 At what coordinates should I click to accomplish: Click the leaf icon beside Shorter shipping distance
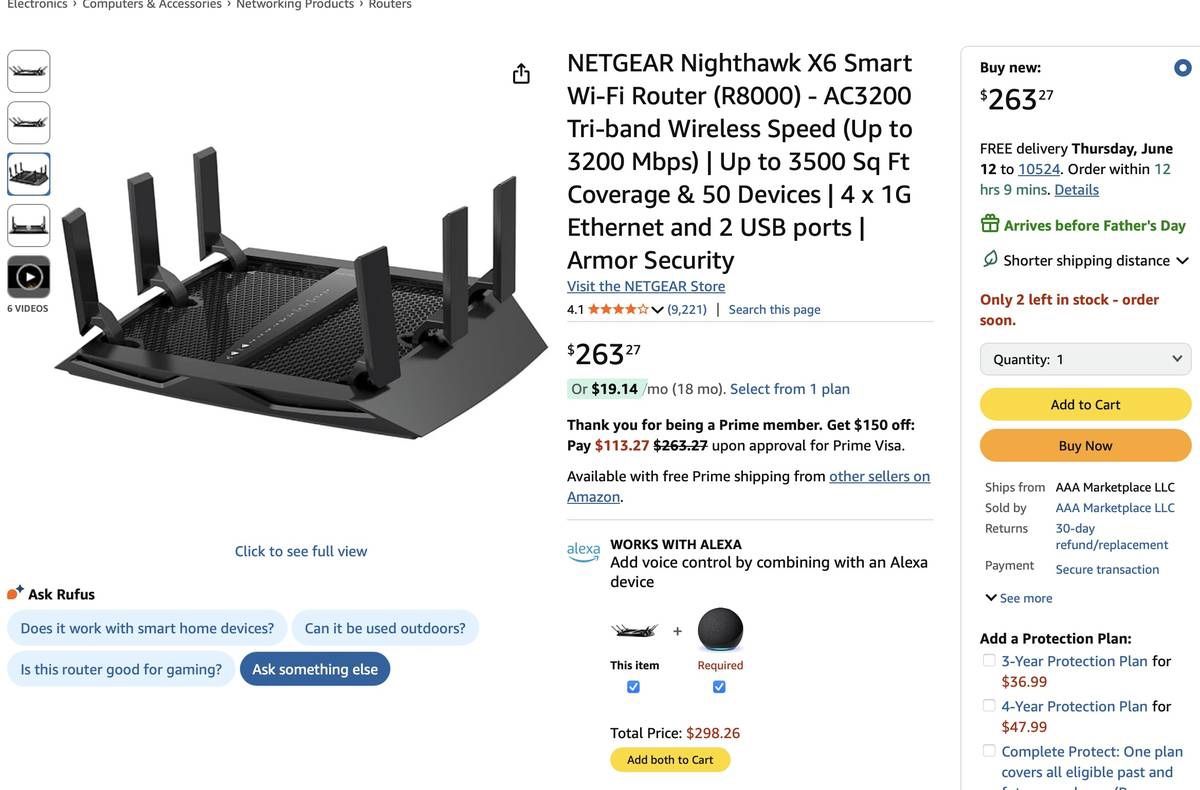[988, 259]
